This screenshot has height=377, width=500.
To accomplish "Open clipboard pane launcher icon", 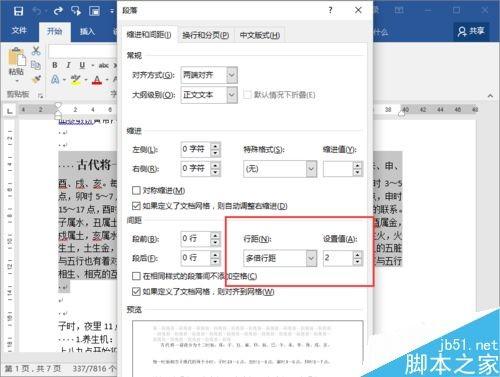I will 41,96.
